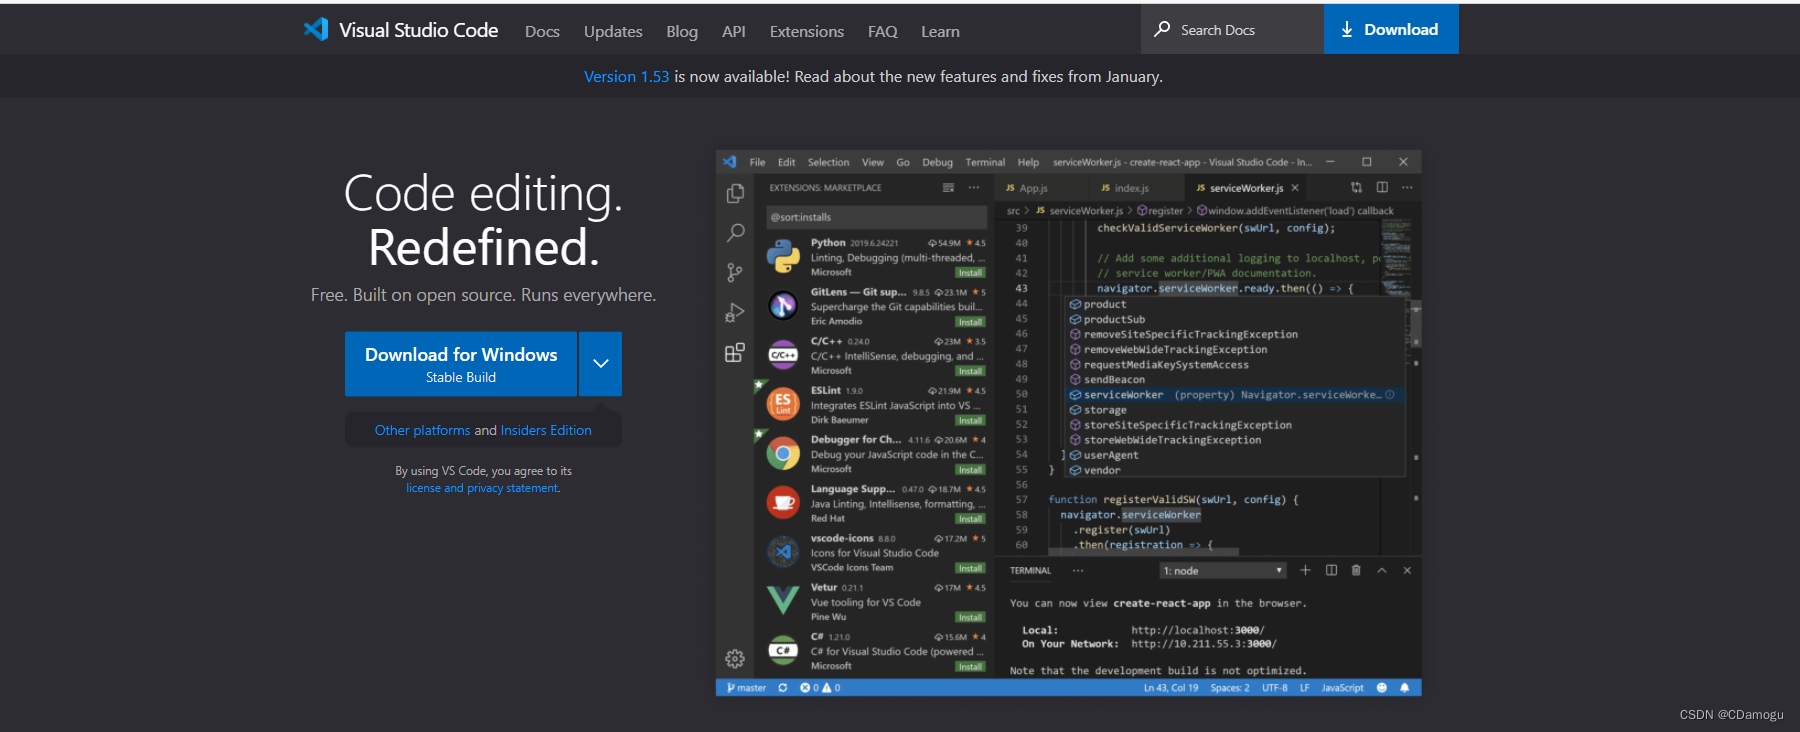This screenshot has height=732, width=1800.
Task: Click the Python extension icon
Action: click(783, 256)
